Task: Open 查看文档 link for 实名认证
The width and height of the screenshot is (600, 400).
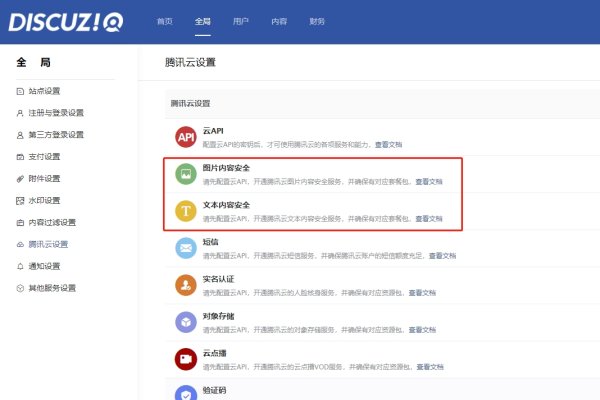Action: (422, 293)
